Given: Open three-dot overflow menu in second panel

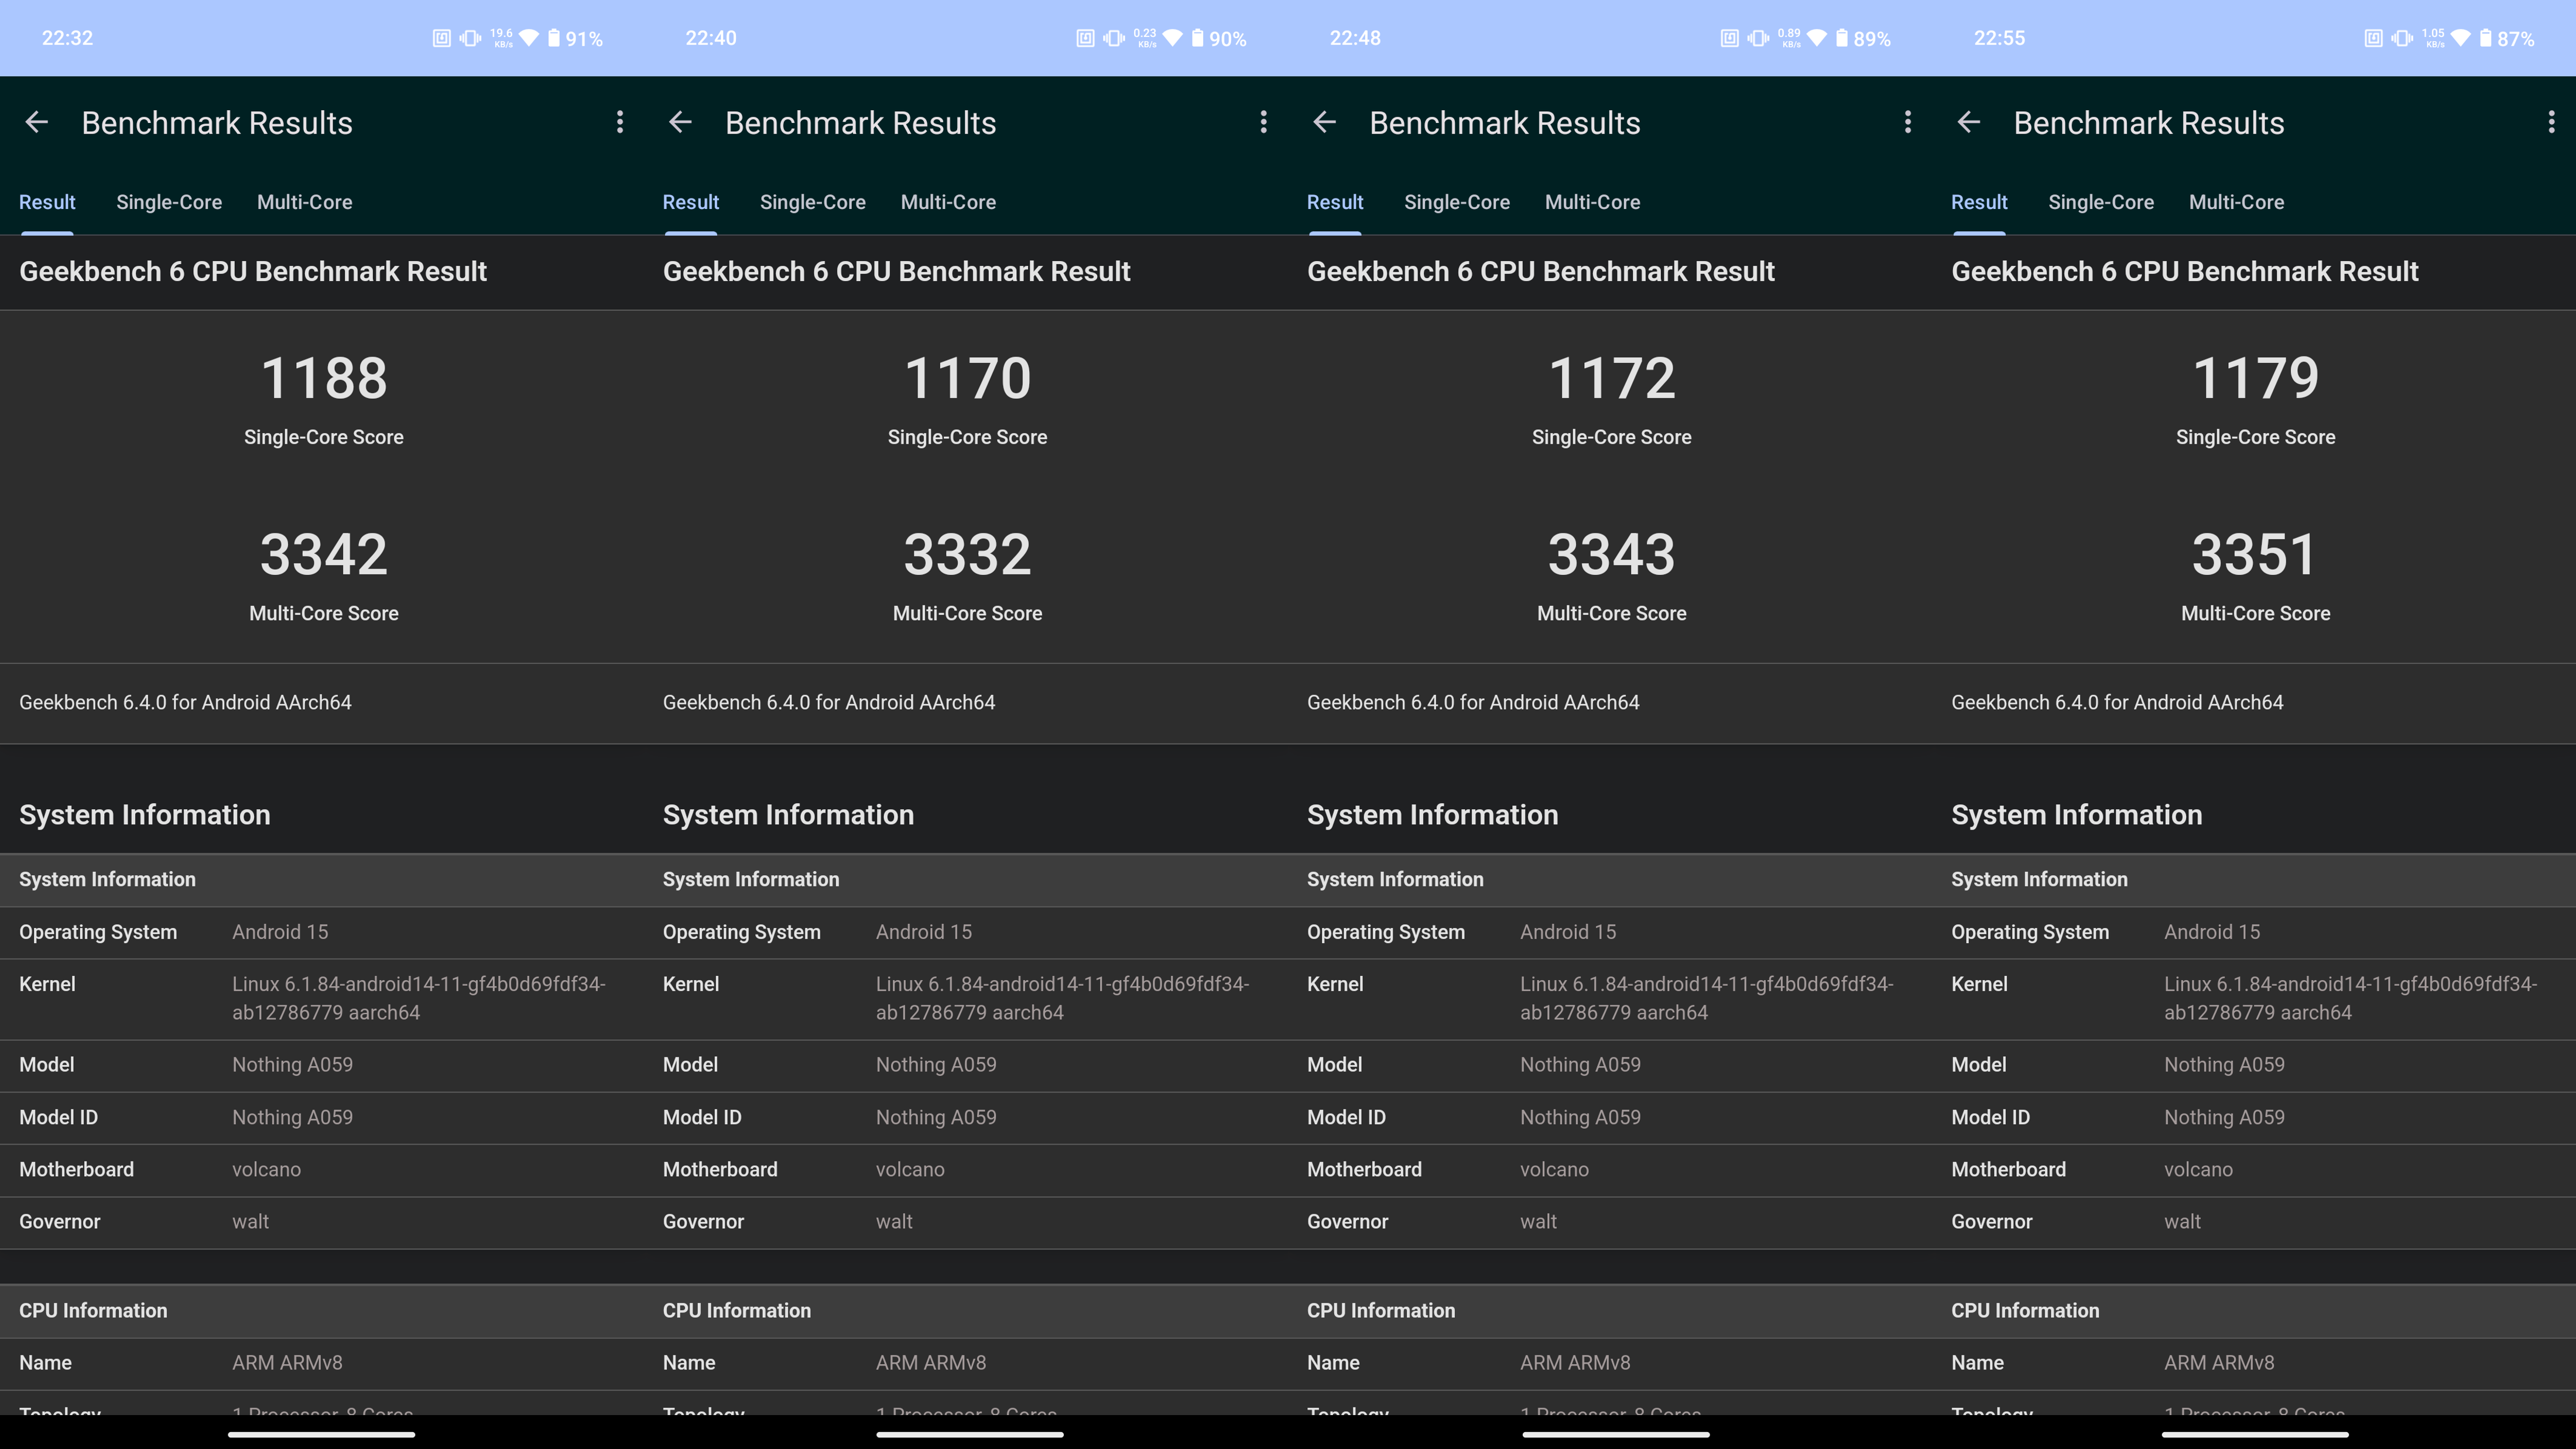Looking at the screenshot, I should (x=1264, y=122).
